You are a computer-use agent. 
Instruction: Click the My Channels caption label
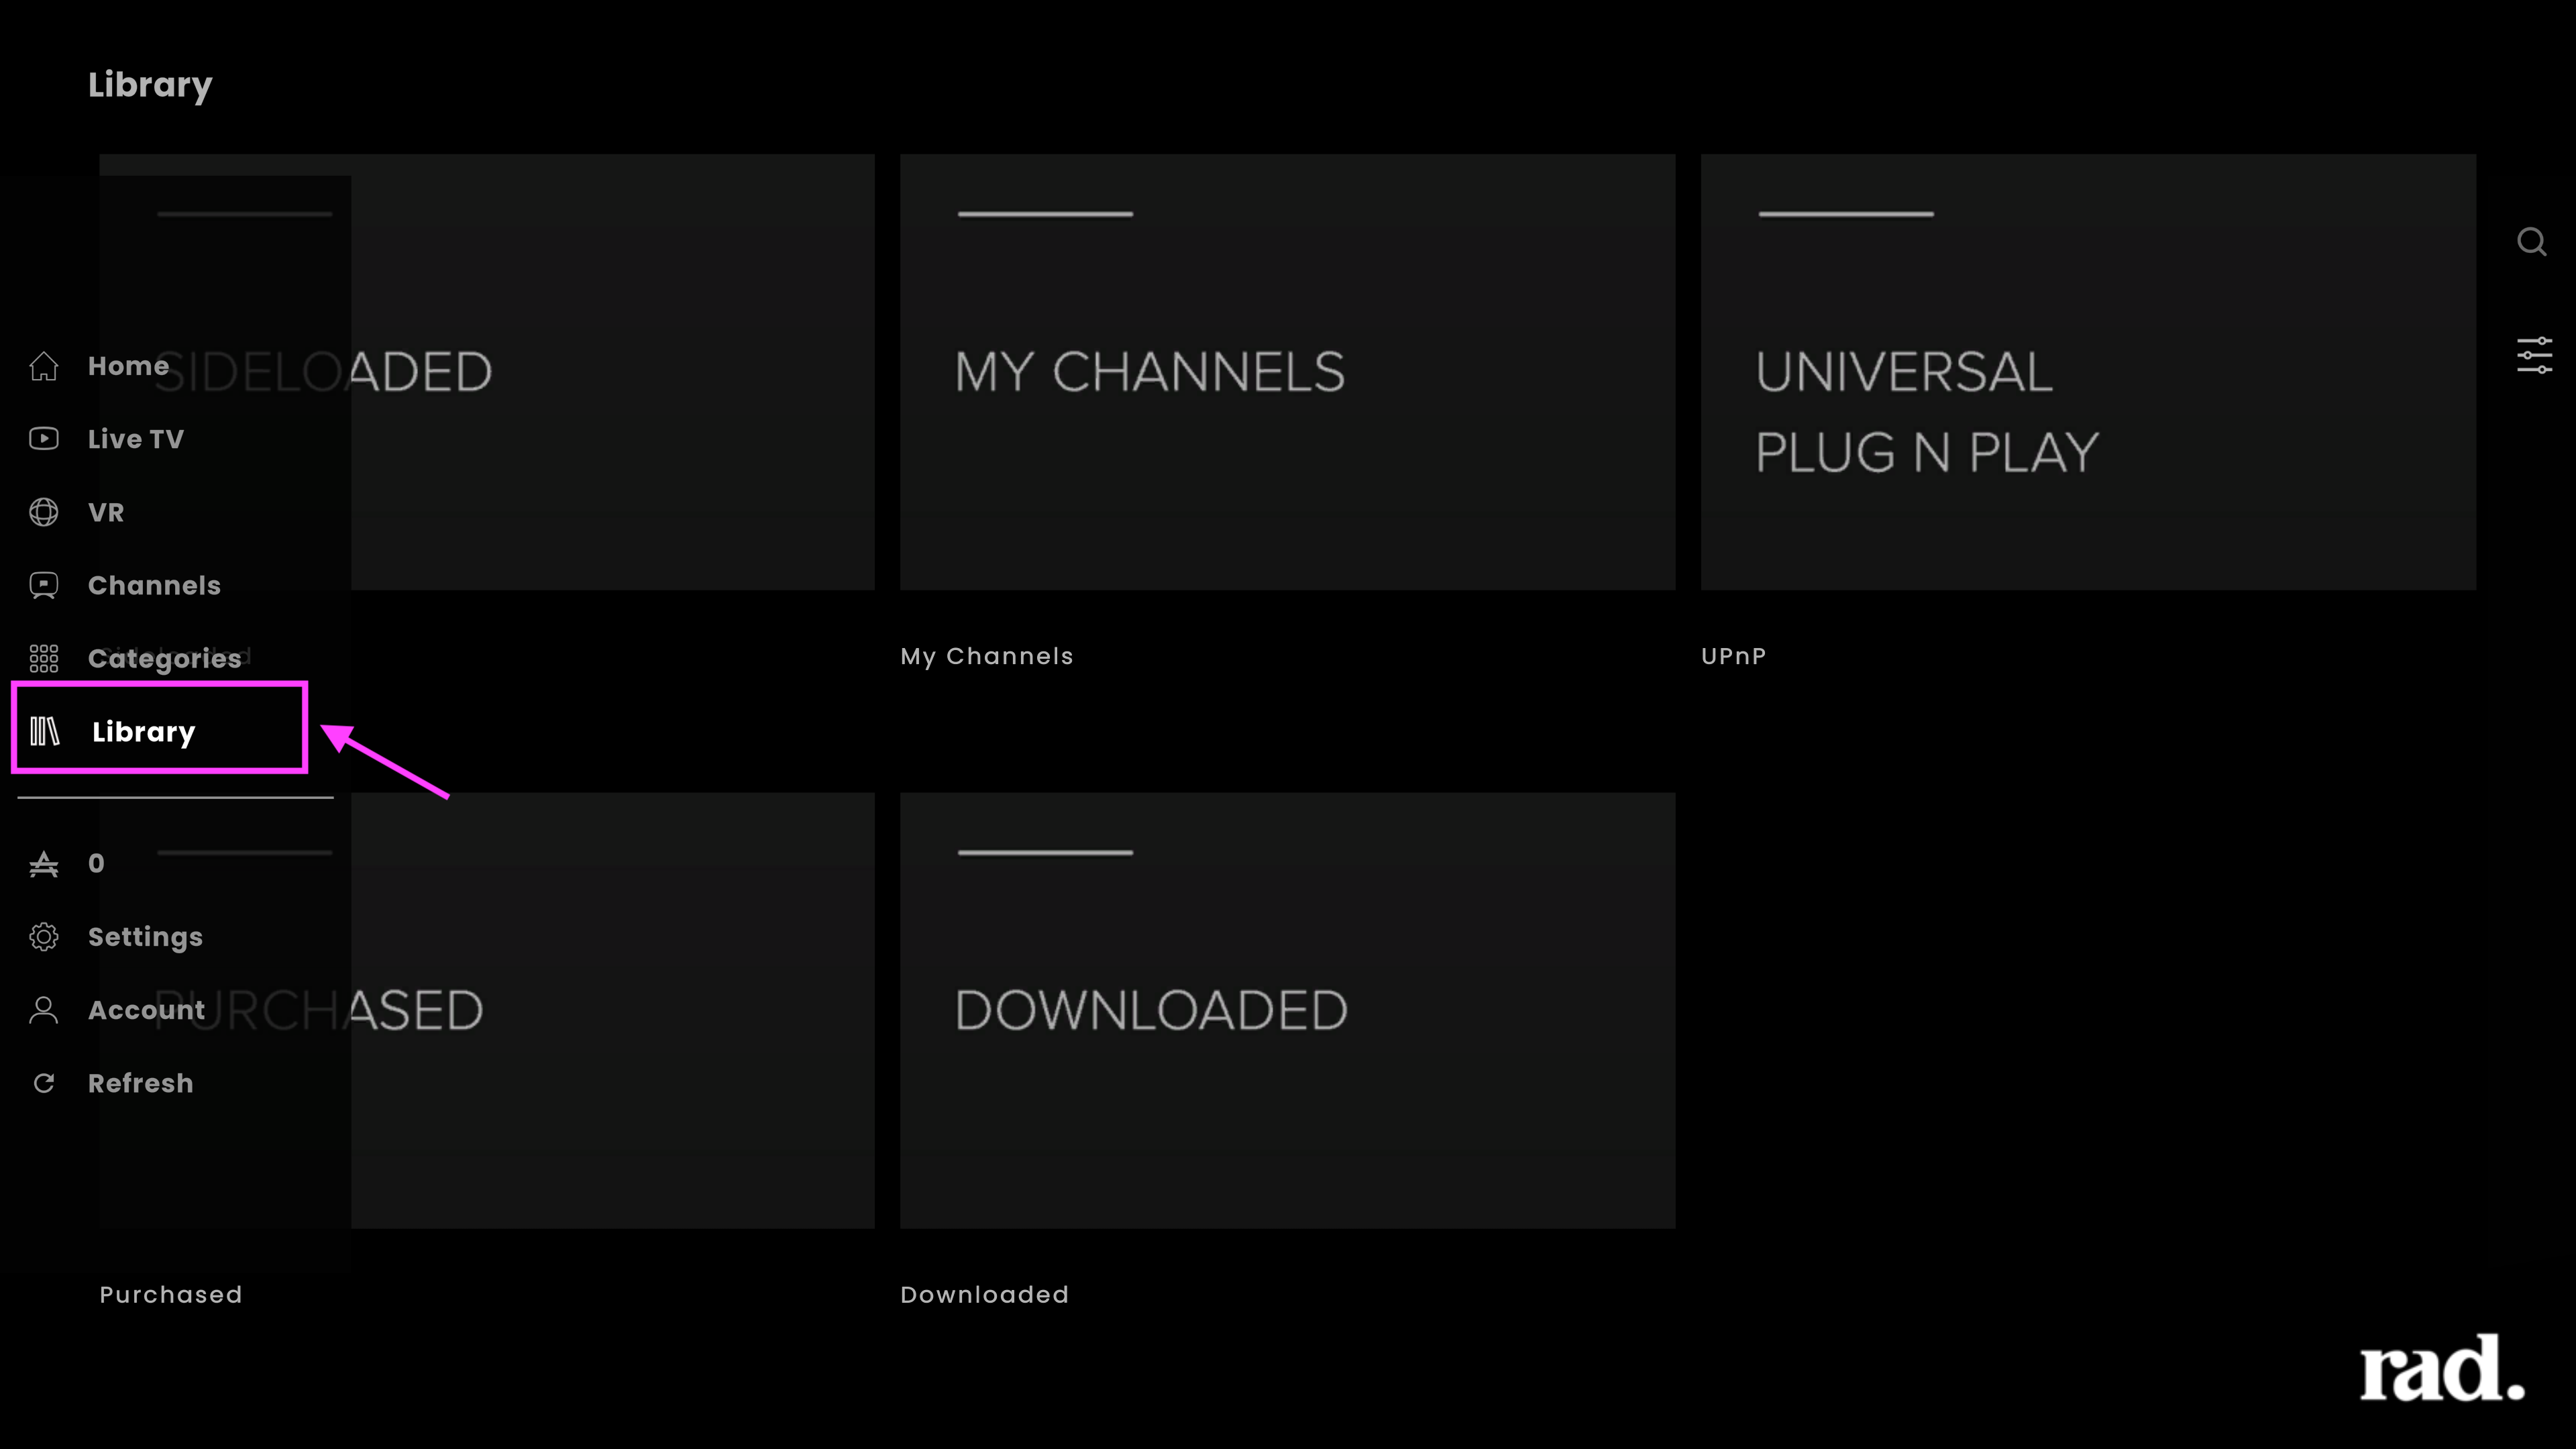click(x=986, y=656)
